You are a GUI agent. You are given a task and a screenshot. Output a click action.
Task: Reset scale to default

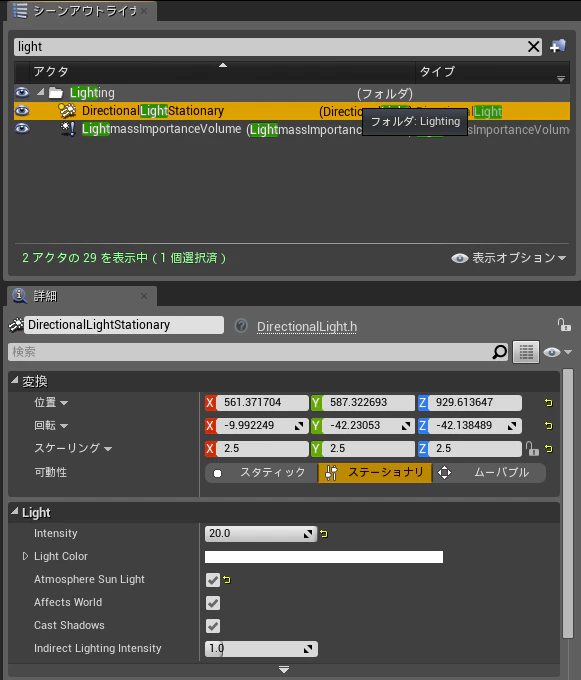pos(548,449)
